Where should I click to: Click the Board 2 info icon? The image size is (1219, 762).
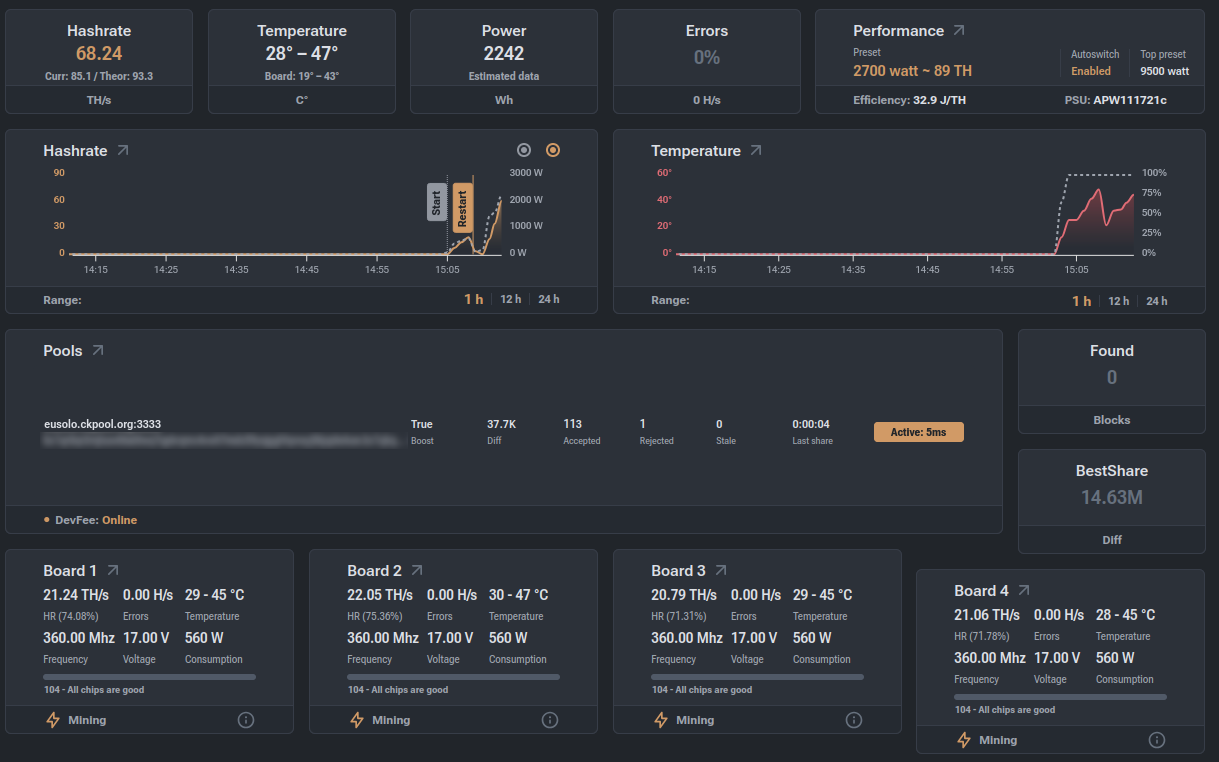(550, 720)
